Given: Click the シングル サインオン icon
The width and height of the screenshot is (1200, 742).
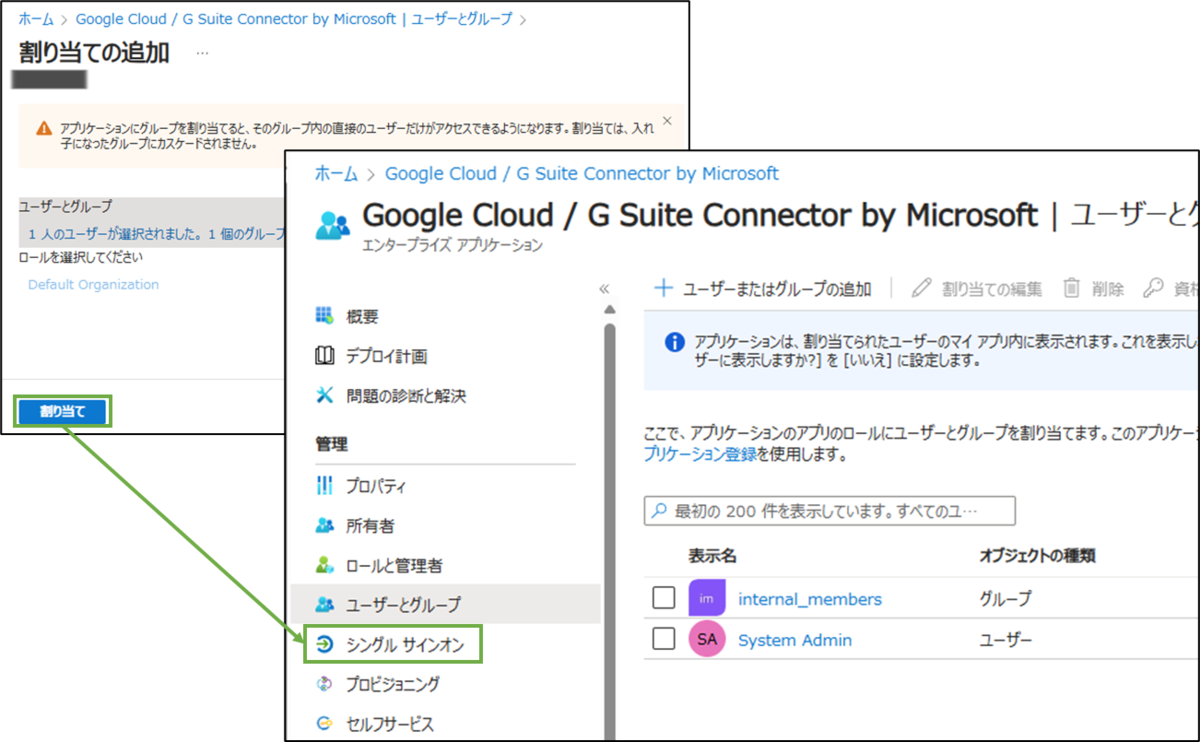Looking at the screenshot, I should (324, 645).
